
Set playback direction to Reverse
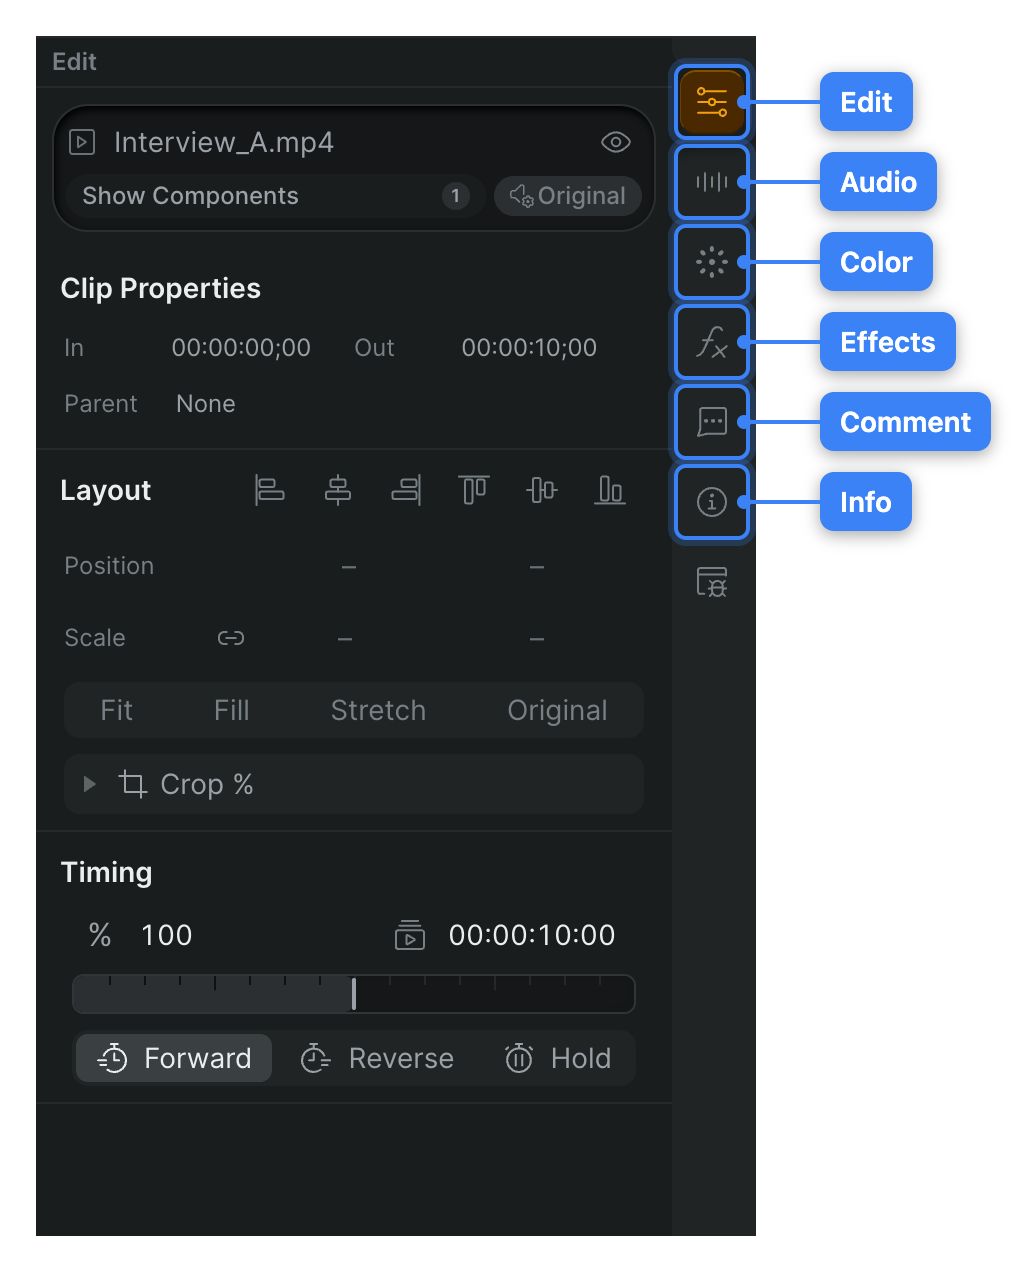[x=377, y=1058]
